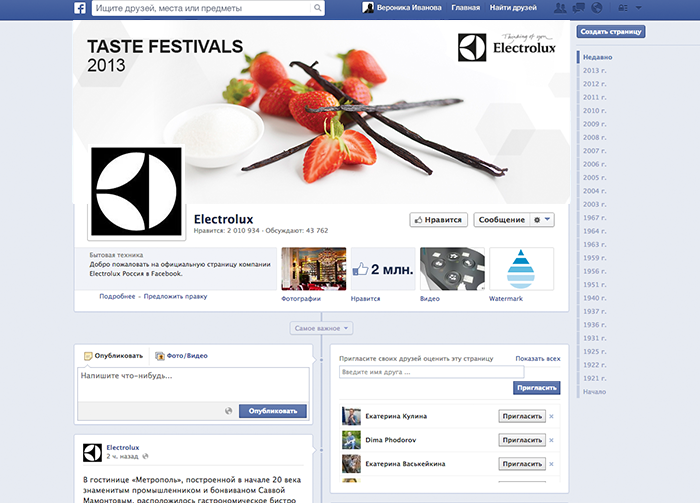Jump to 1959 г. in timeline
This screenshot has height=503, width=700.
tap(595, 258)
